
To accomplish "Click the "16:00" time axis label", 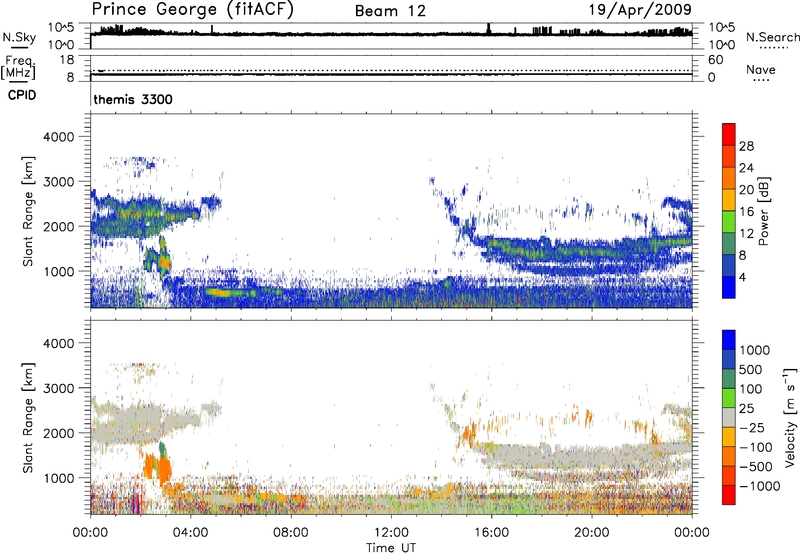I will [491, 533].
